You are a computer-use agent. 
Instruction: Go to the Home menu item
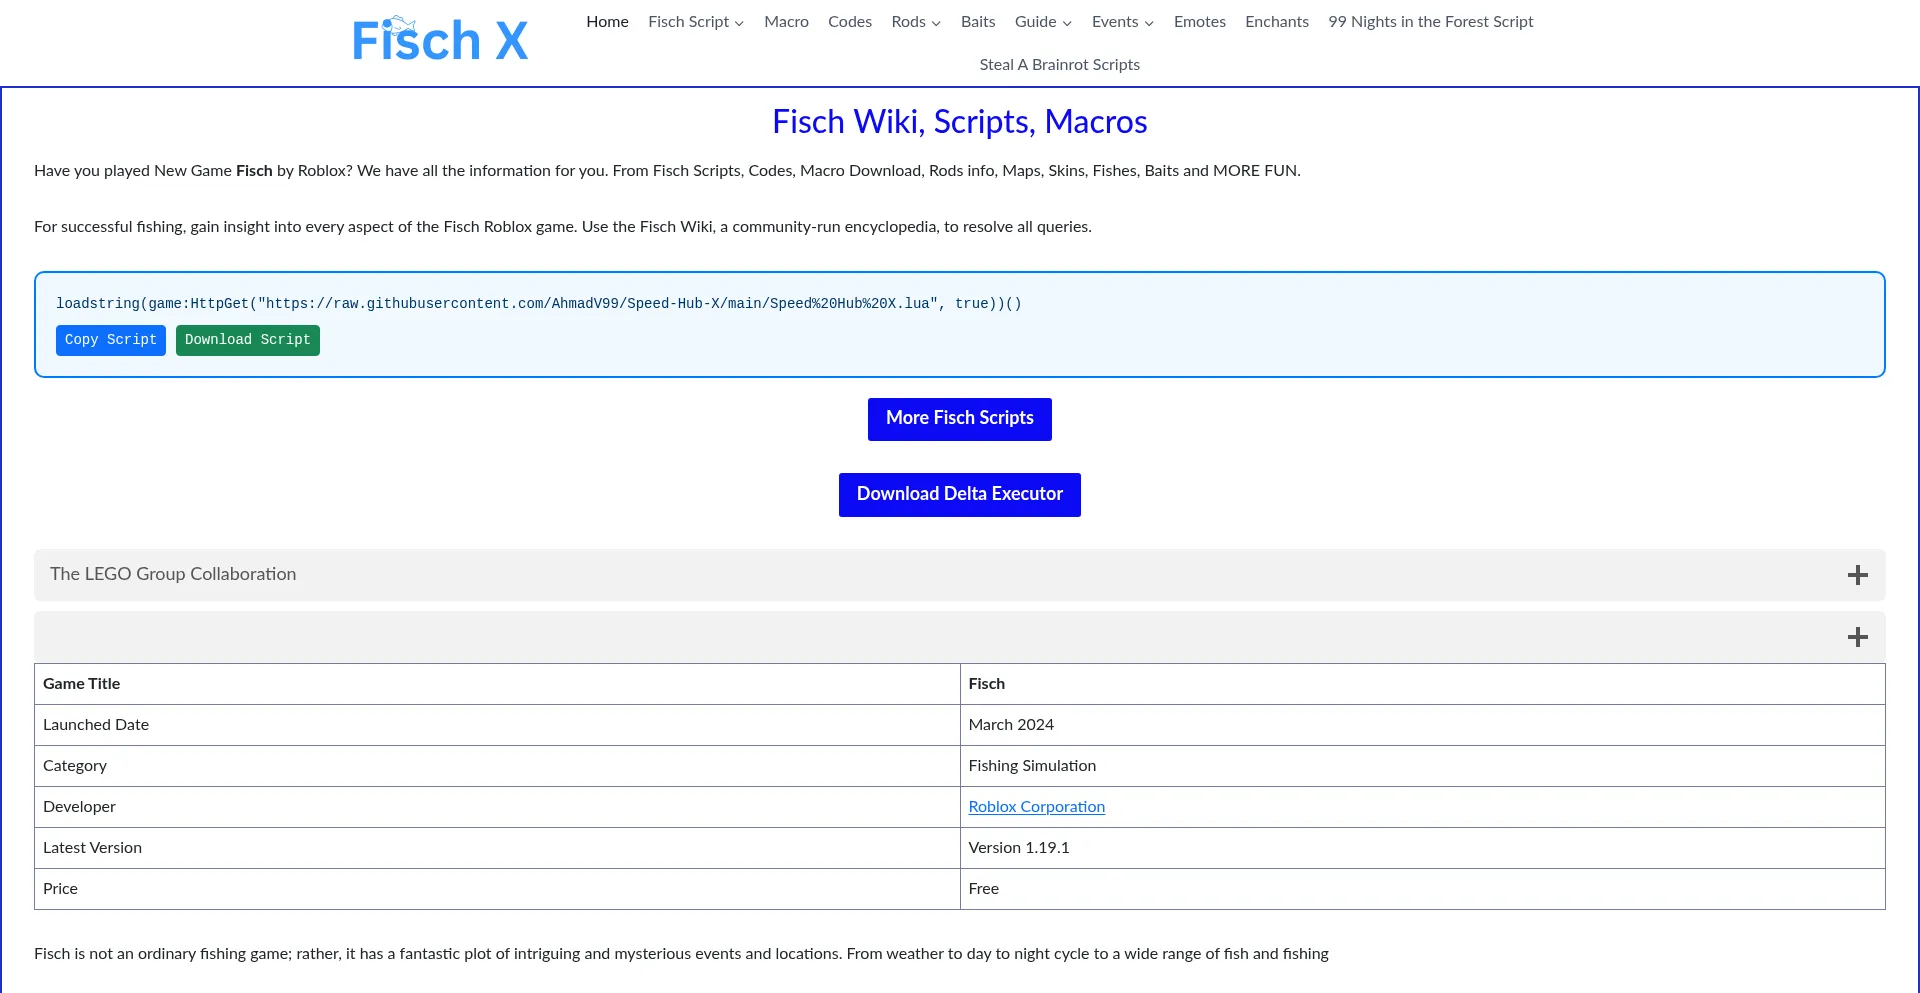[607, 22]
